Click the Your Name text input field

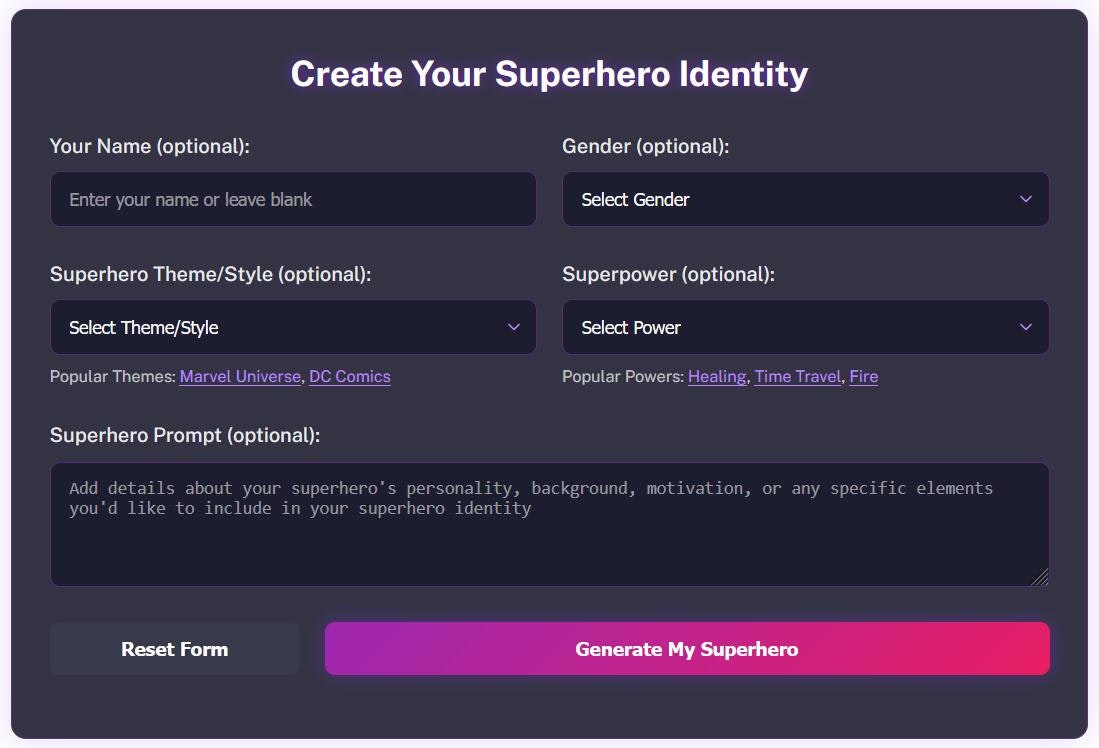[x=293, y=200]
